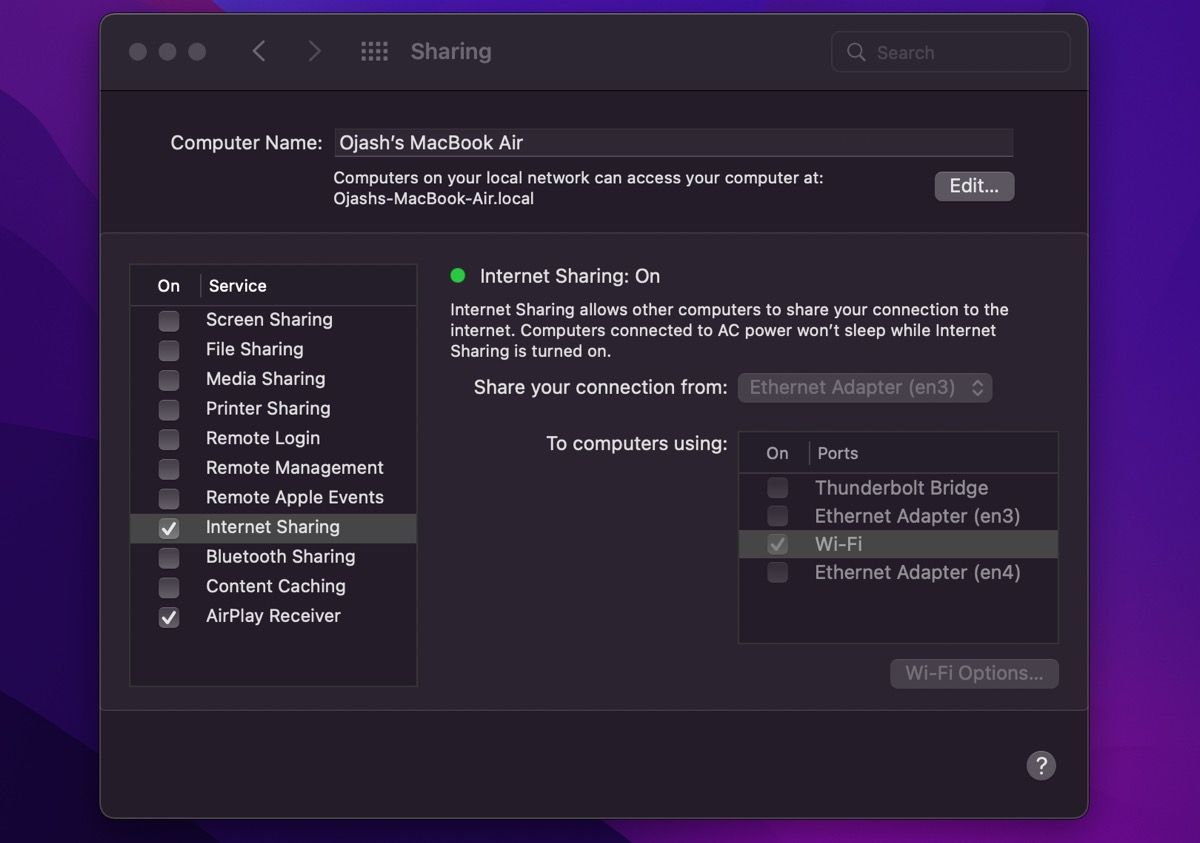Screen dimensions: 1200x843
Task: Select Bluetooth Sharing service row
Action: pyautogui.click(x=273, y=557)
